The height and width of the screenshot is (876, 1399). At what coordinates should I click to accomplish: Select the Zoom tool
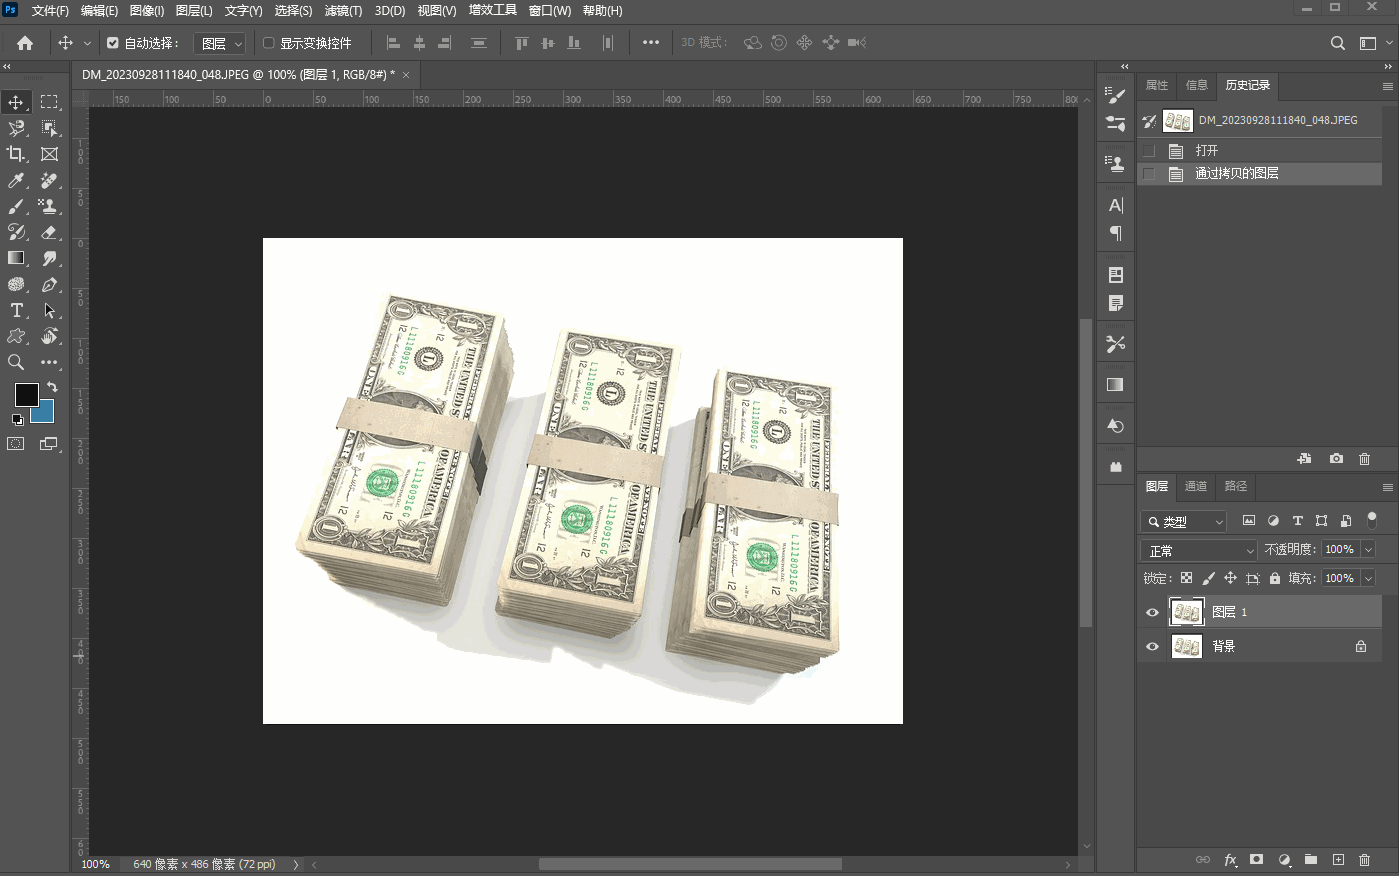tap(16, 362)
